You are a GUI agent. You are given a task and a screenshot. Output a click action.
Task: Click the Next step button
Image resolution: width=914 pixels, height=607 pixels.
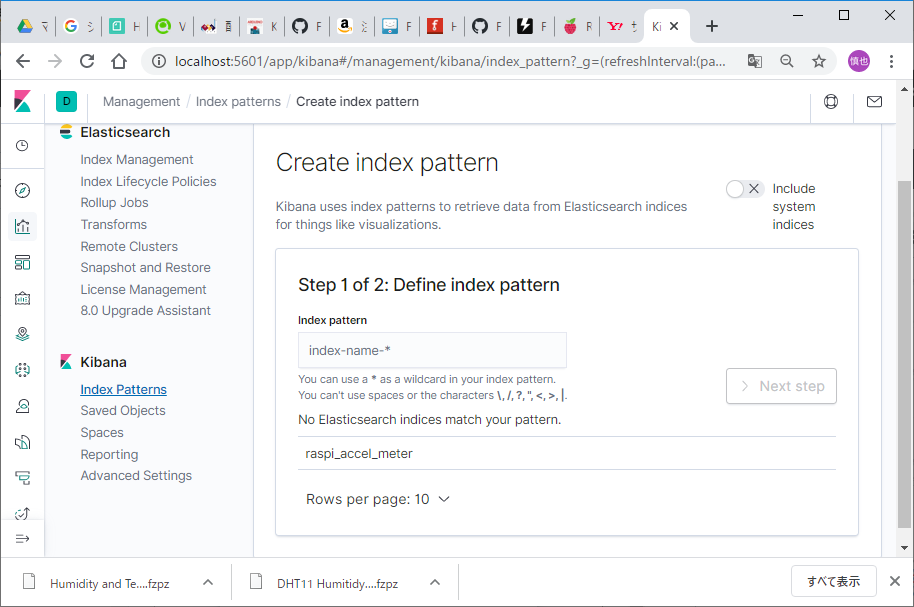click(x=781, y=386)
